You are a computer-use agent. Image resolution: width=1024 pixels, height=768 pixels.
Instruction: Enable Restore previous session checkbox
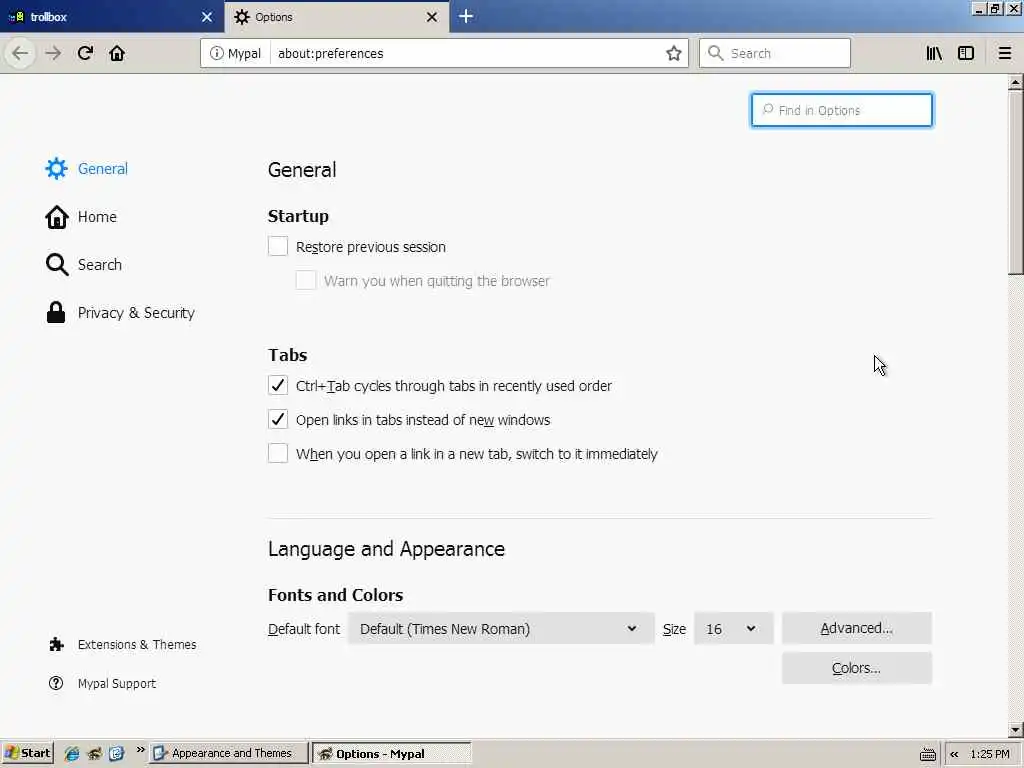pos(278,246)
